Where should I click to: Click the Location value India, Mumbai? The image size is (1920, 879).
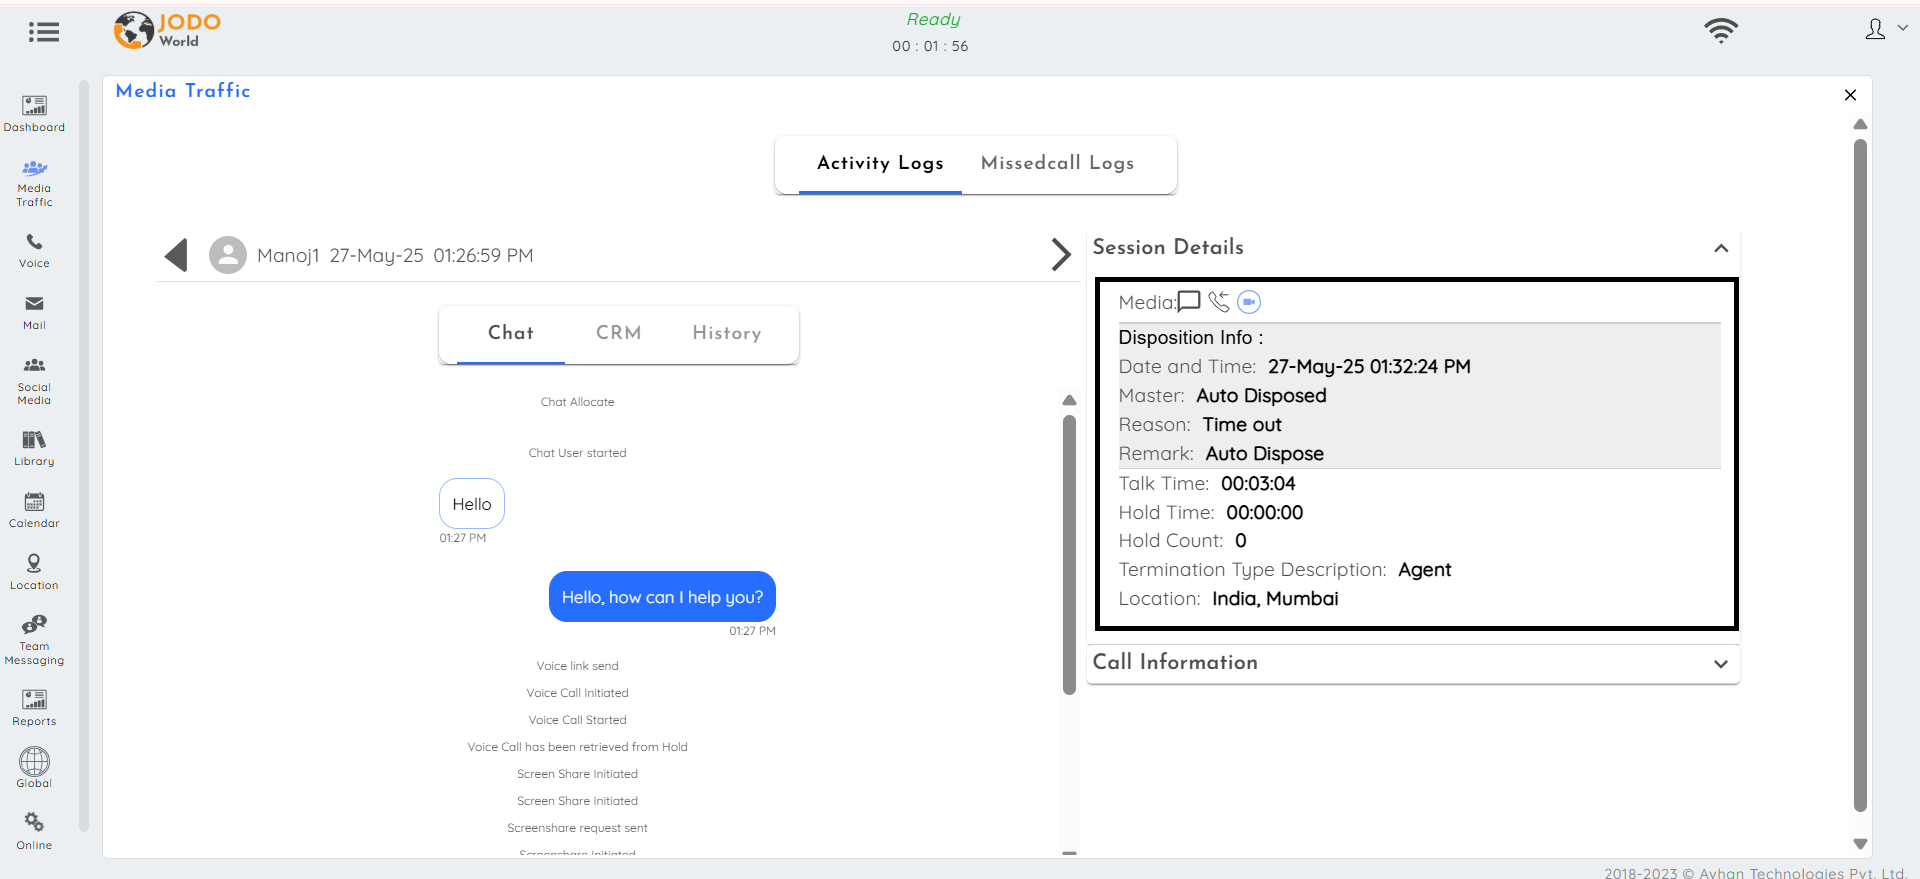tap(1275, 599)
